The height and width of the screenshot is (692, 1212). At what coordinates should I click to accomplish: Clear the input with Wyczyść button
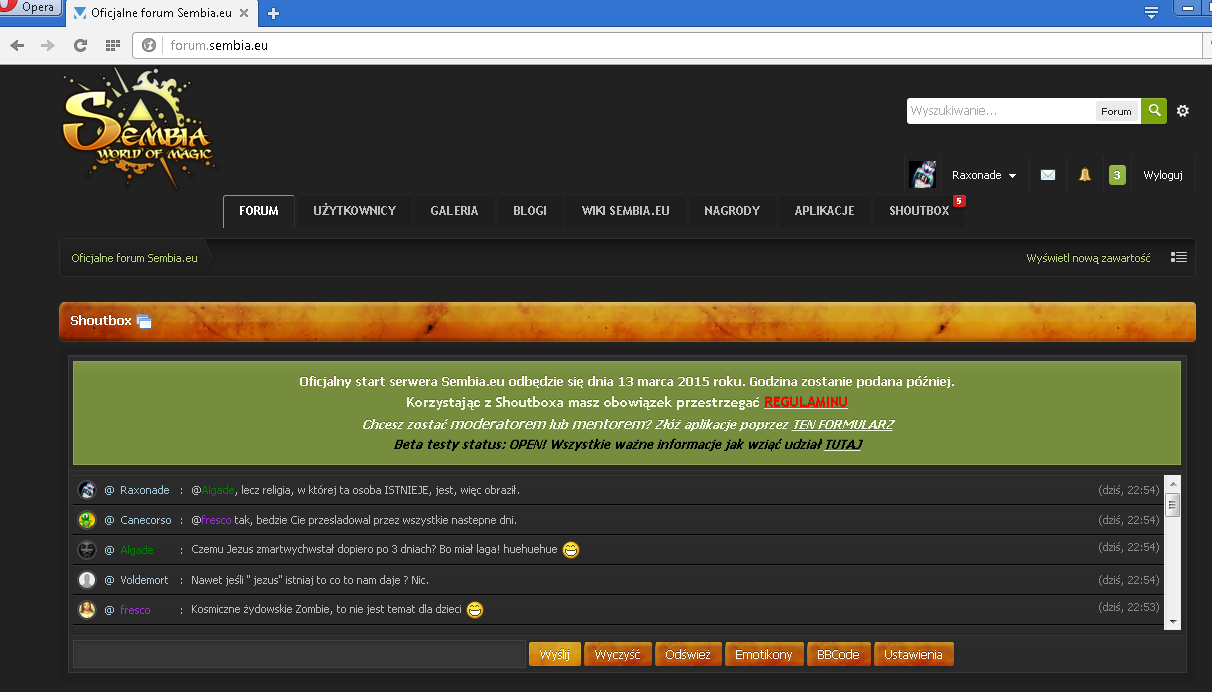point(618,654)
